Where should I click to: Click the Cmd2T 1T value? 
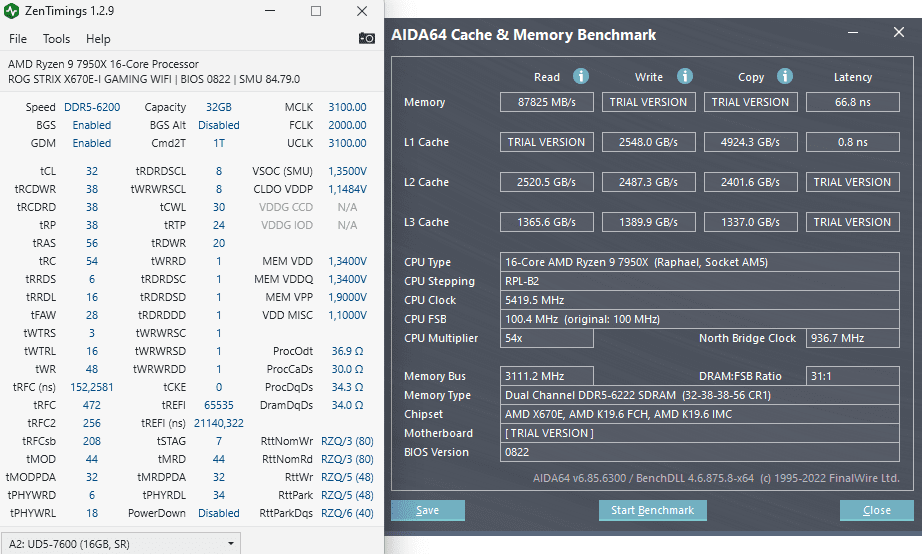point(219,143)
